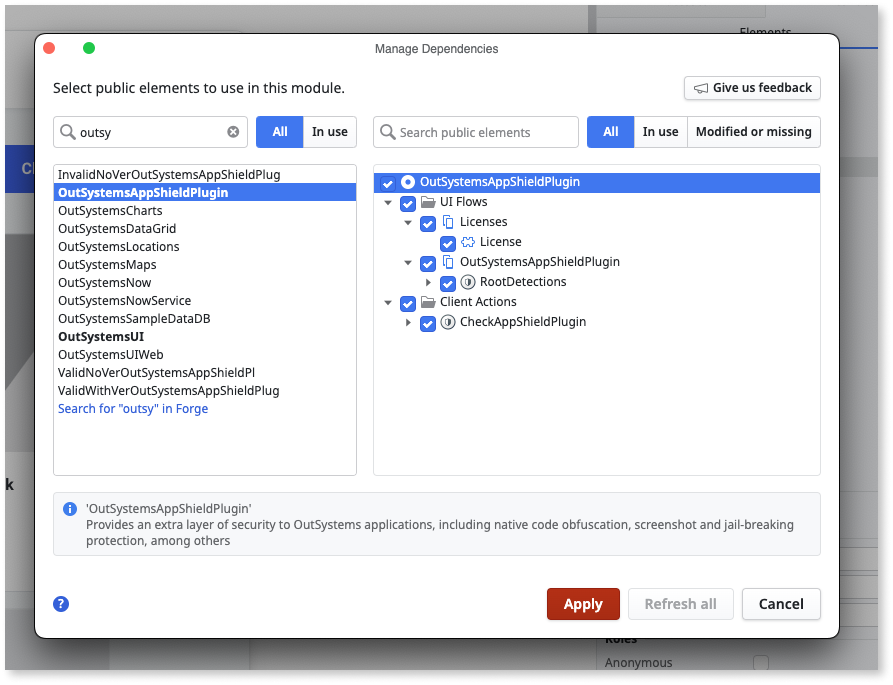The height and width of the screenshot is (685, 893).
Task: Toggle the License element checkbox
Action: pos(447,242)
